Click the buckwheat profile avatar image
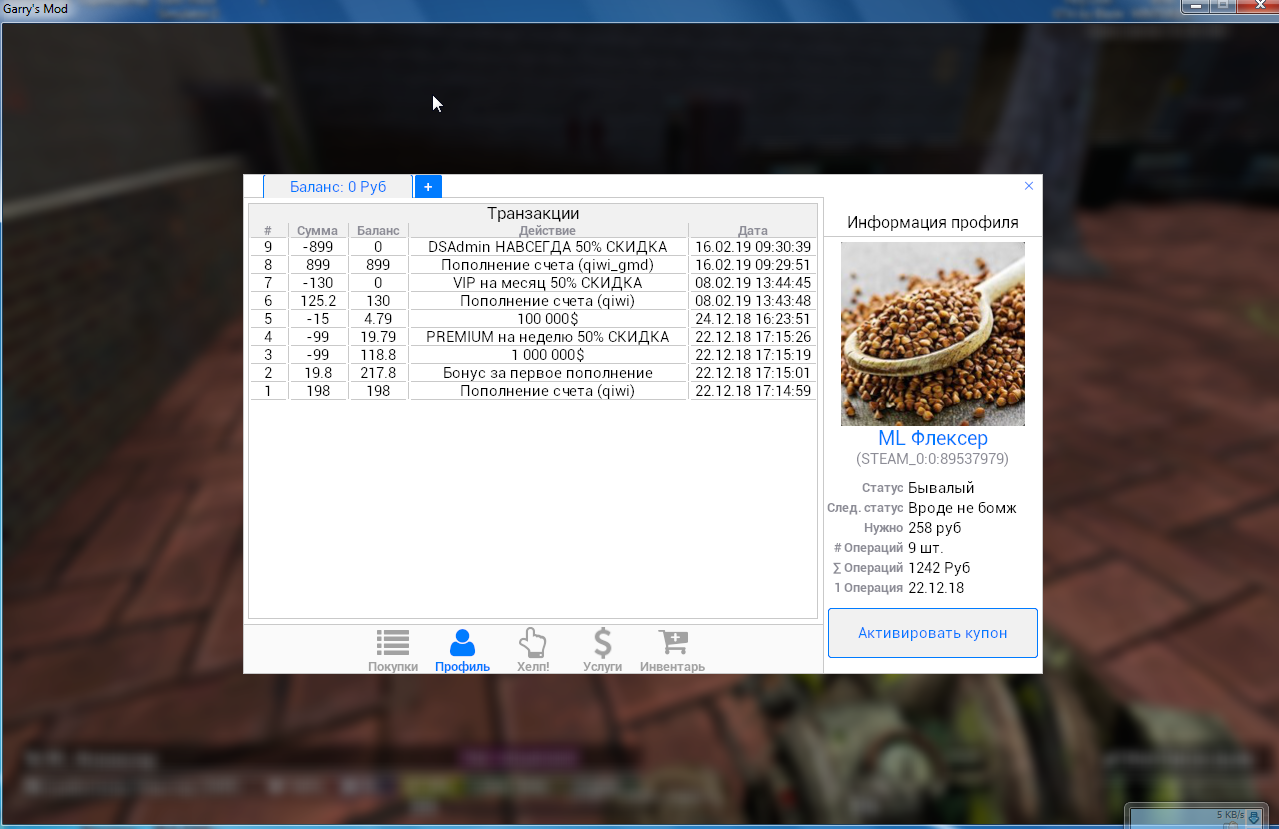The height and width of the screenshot is (829, 1279). tap(932, 334)
